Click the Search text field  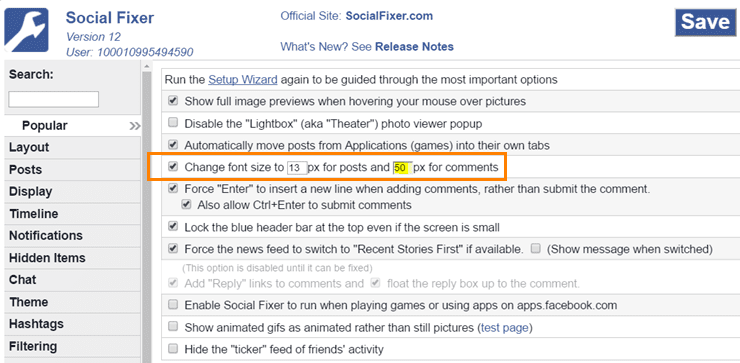pyautogui.click(x=53, y=100)
